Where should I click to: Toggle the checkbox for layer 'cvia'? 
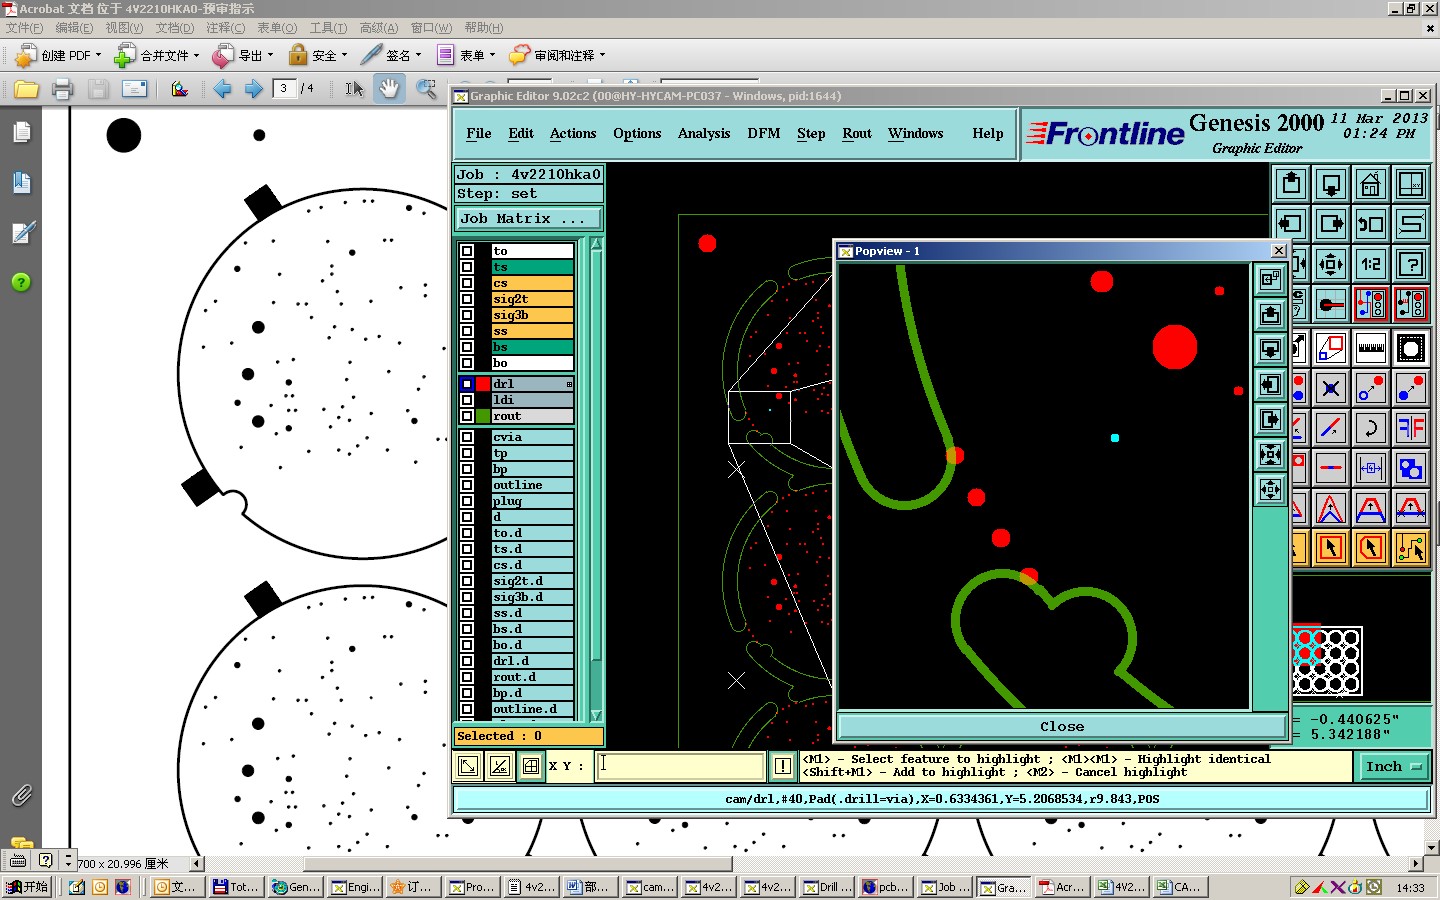467,437
